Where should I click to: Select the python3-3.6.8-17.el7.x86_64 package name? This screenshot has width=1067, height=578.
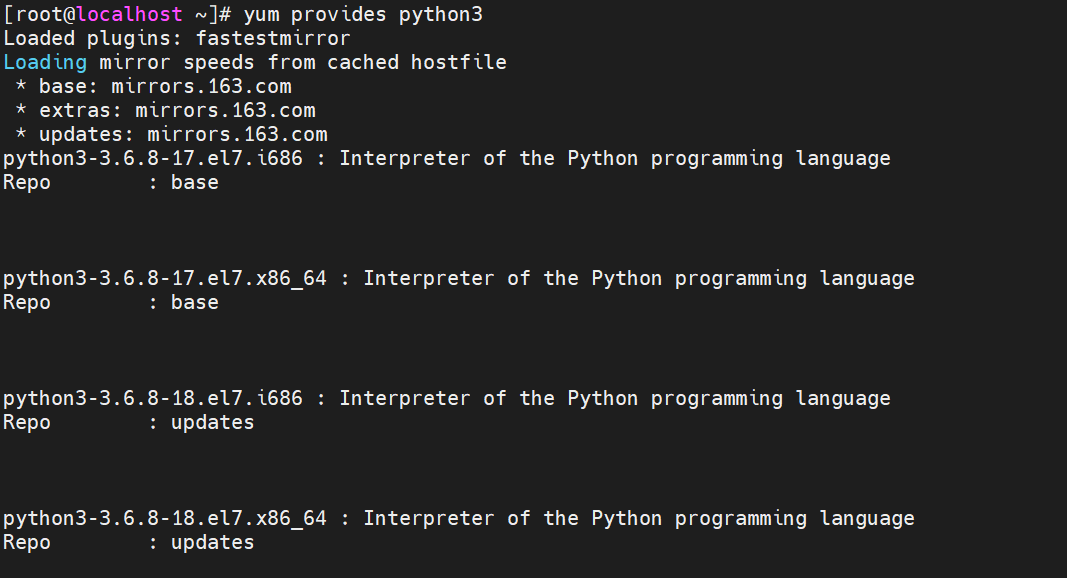pos(164,279)
